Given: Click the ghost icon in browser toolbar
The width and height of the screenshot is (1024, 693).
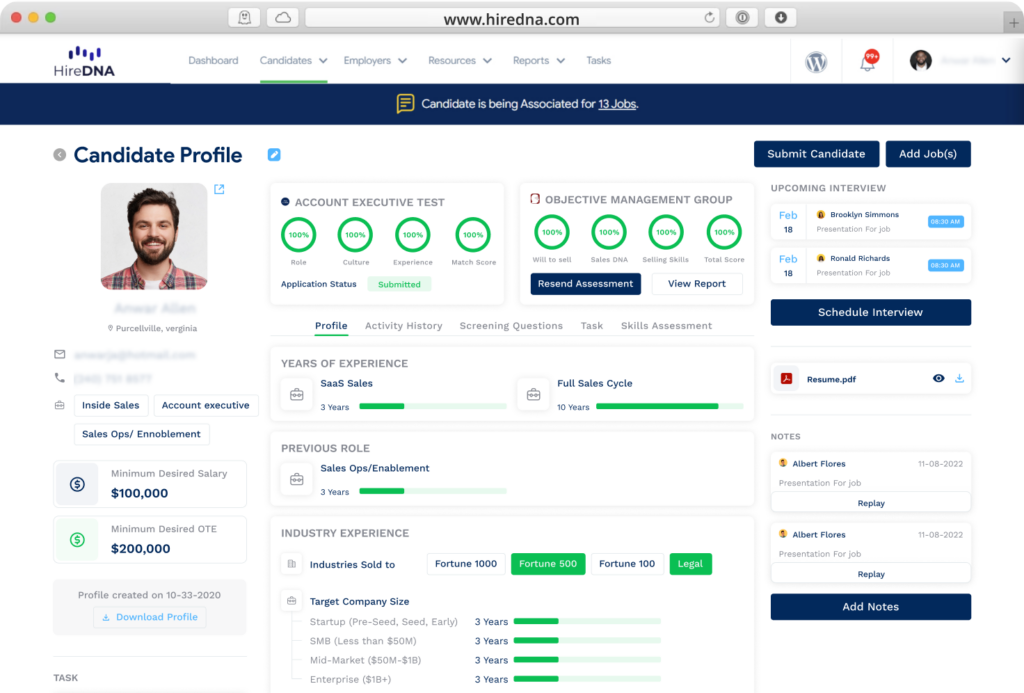Looking at the screenshot, I should point(244,18).
